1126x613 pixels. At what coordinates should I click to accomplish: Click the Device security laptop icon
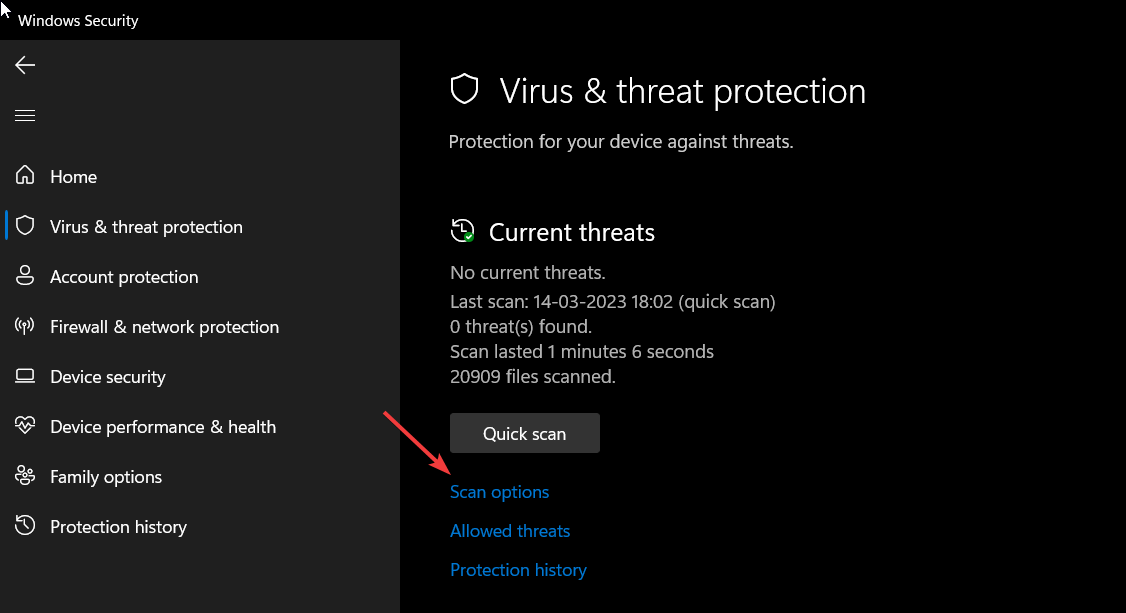(x=24, y=376)
